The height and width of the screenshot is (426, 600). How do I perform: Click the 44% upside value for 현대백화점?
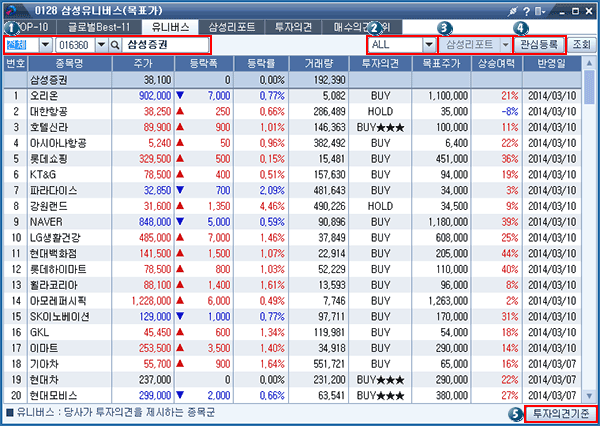pyautogui.click(x=510, y=253)
